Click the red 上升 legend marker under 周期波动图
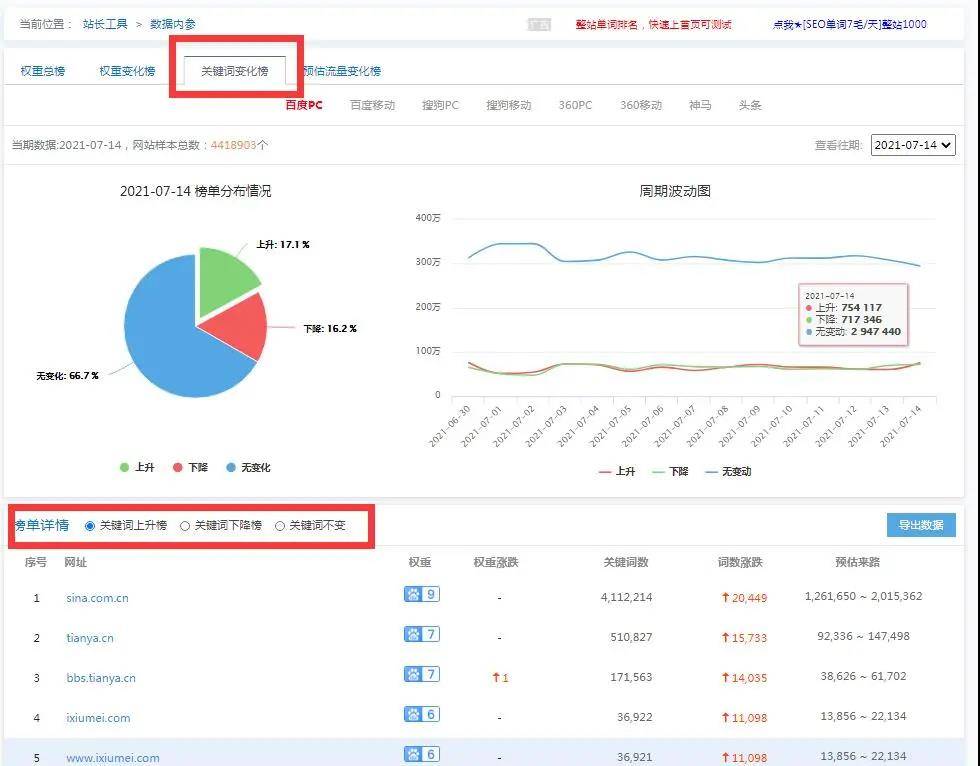This screenshot has width=980, height=766. [x=603, y=470]
